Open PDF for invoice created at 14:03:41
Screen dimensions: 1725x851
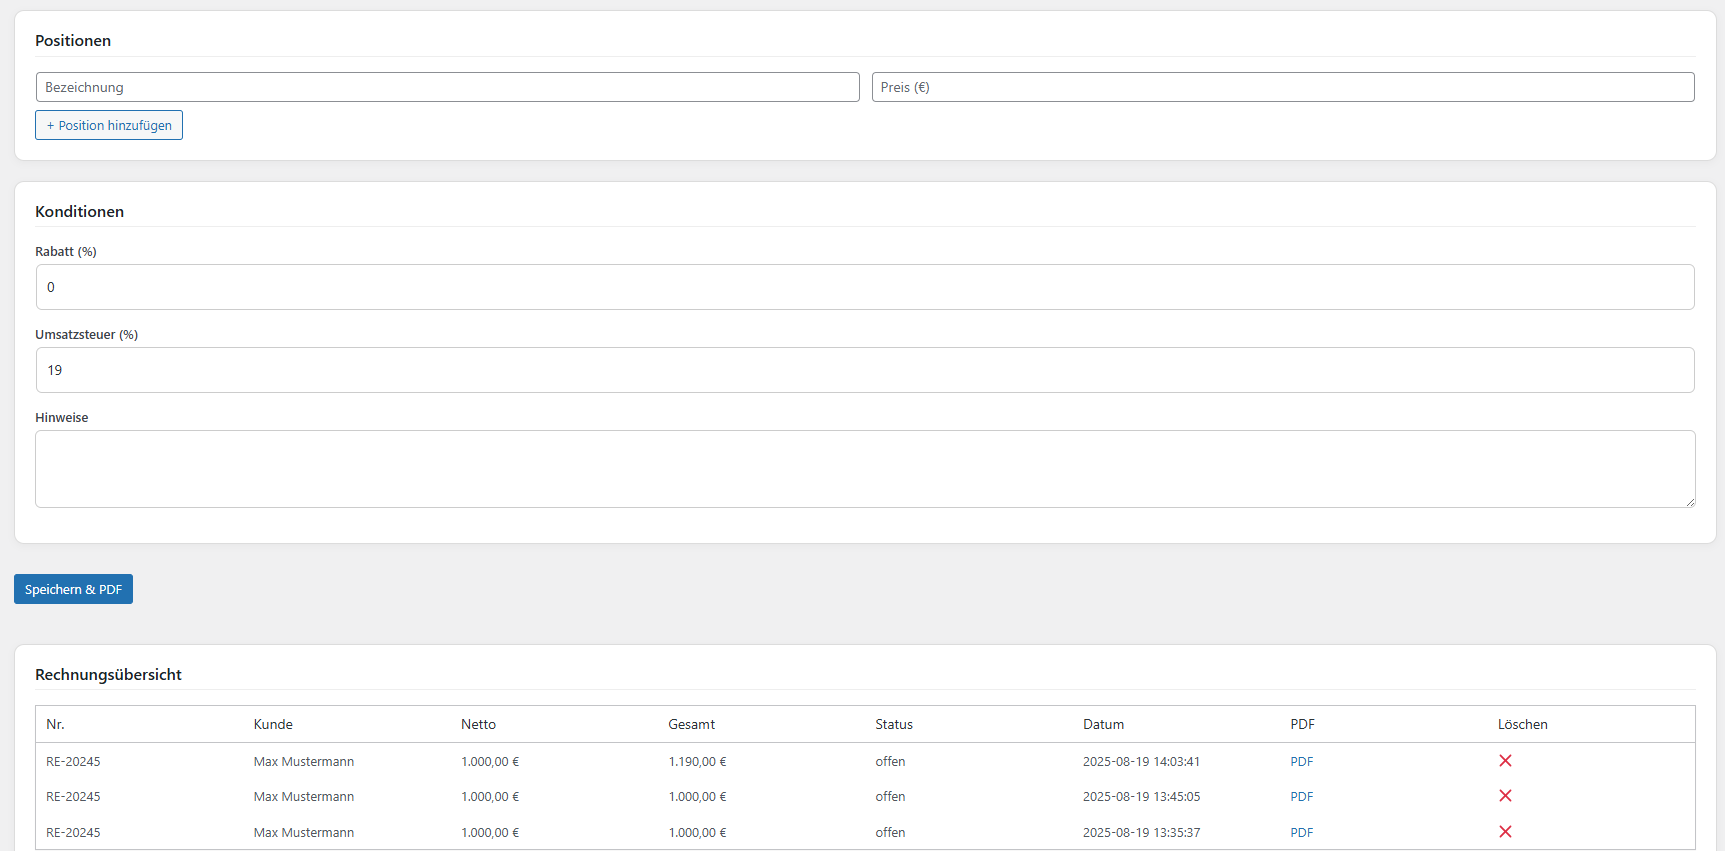[1301, 762]
